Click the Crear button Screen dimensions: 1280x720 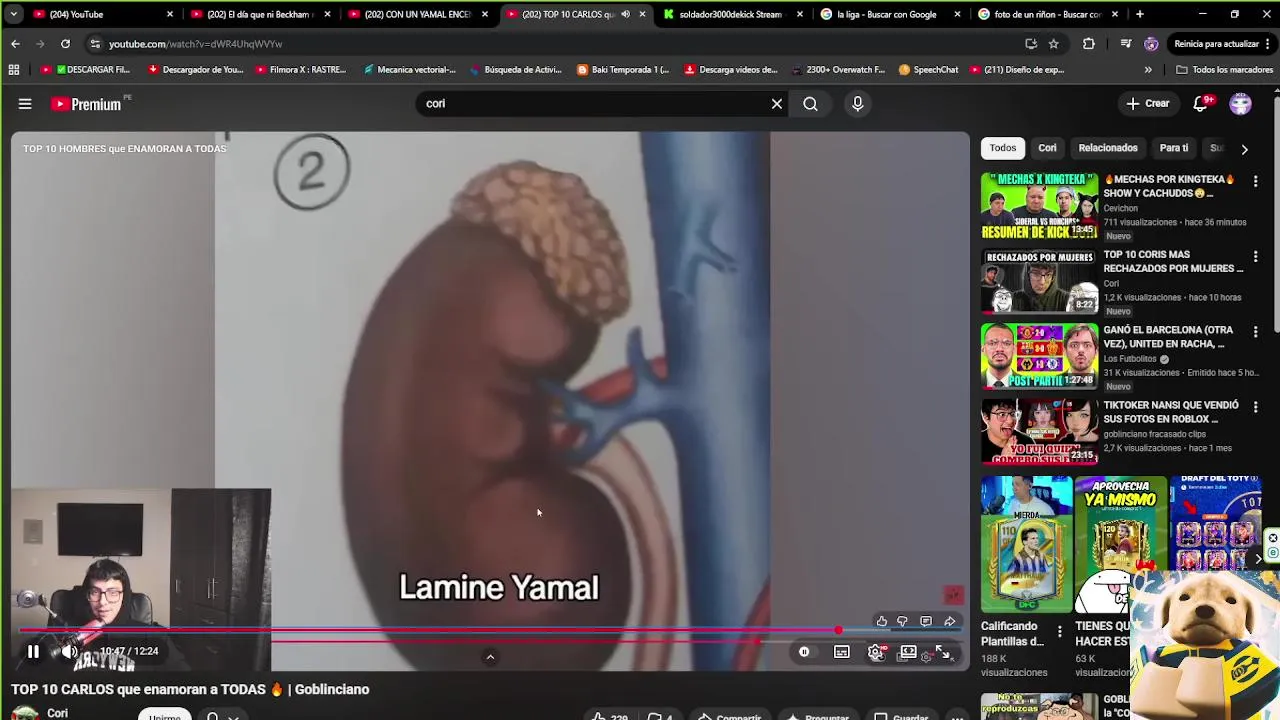1147,103
